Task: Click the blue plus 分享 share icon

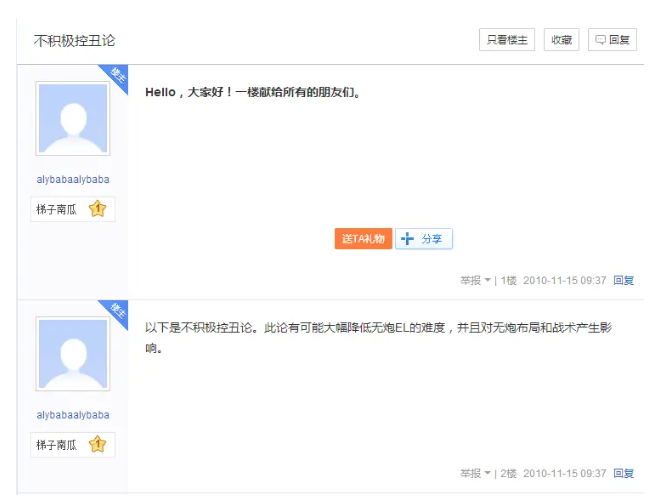Action: (408, 239)
